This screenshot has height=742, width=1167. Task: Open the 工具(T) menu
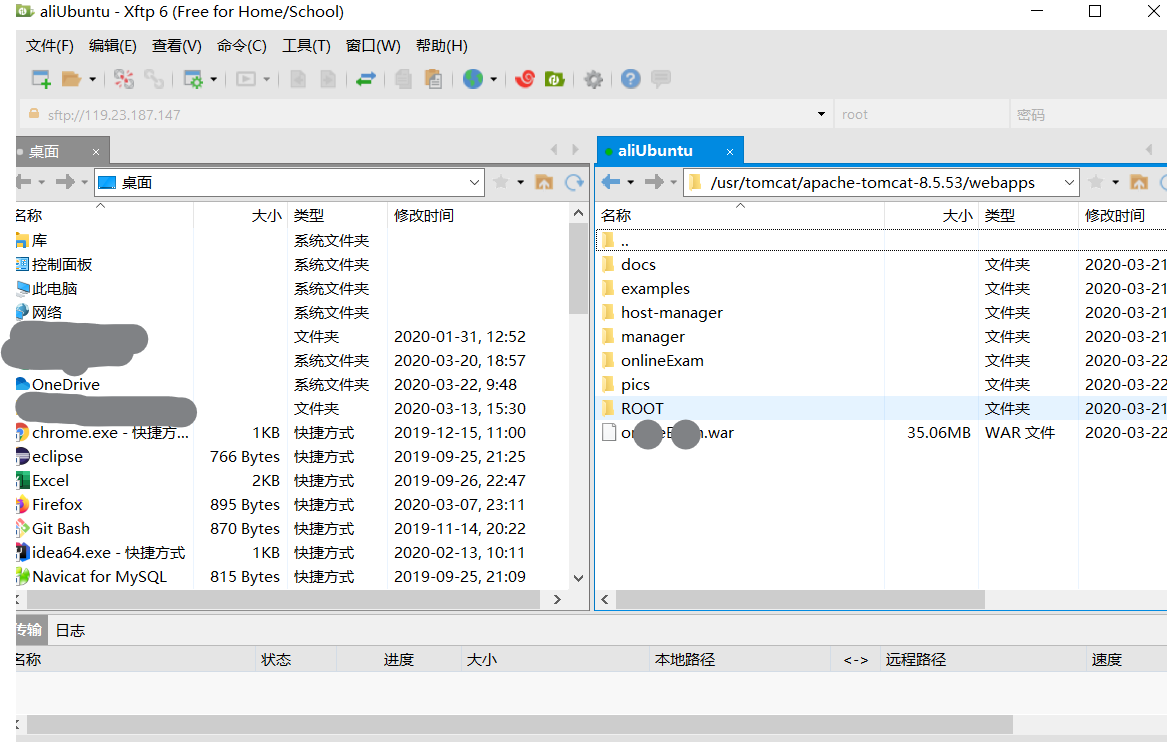[306, 46]
